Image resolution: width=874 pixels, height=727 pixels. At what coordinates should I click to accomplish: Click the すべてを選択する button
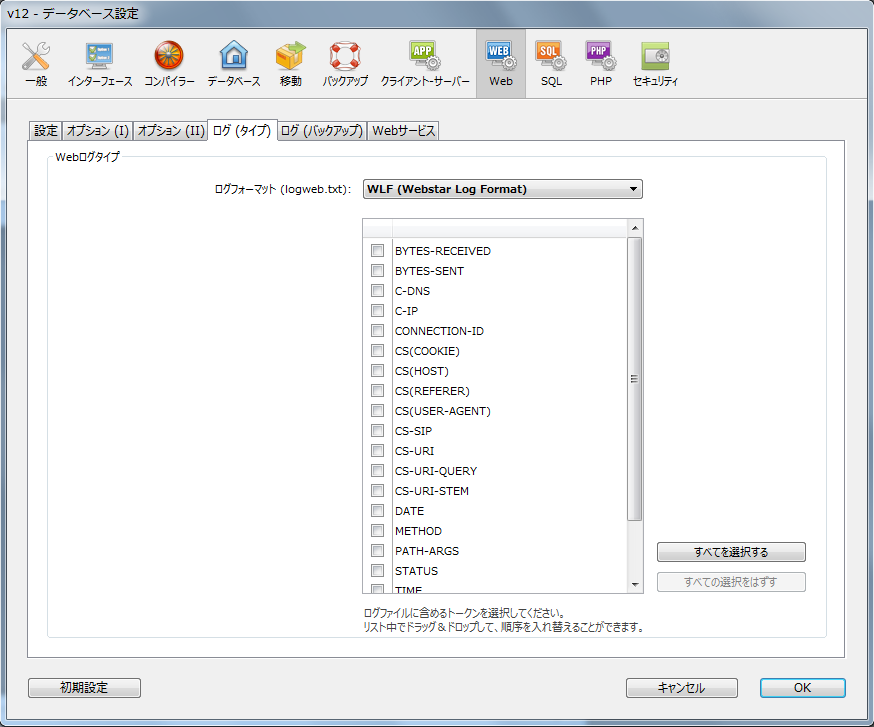(731, 552)
